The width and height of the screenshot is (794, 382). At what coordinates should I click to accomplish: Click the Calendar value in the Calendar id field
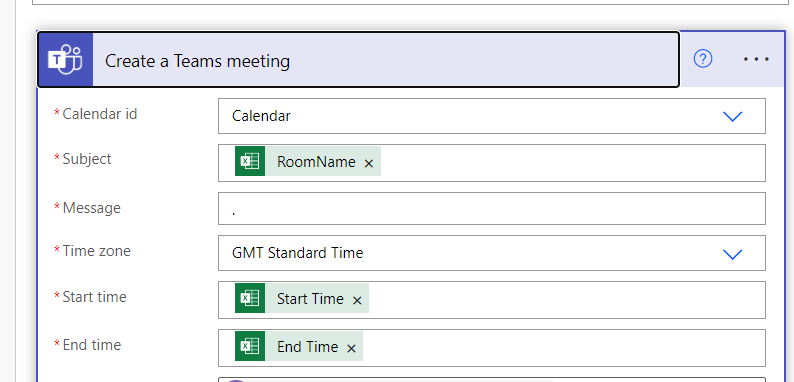[261, 116]
